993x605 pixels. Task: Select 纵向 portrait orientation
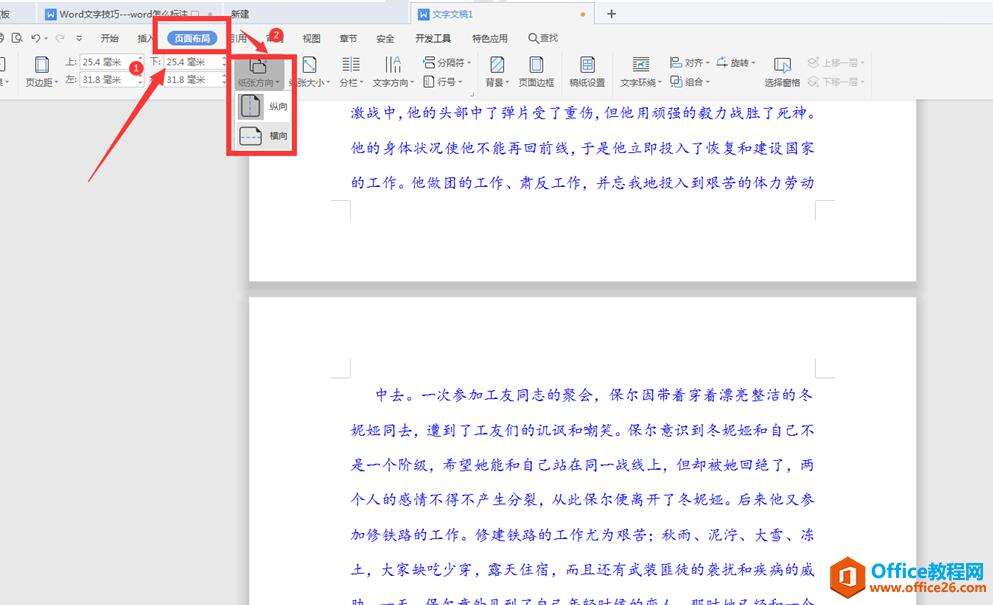(262, 107)
